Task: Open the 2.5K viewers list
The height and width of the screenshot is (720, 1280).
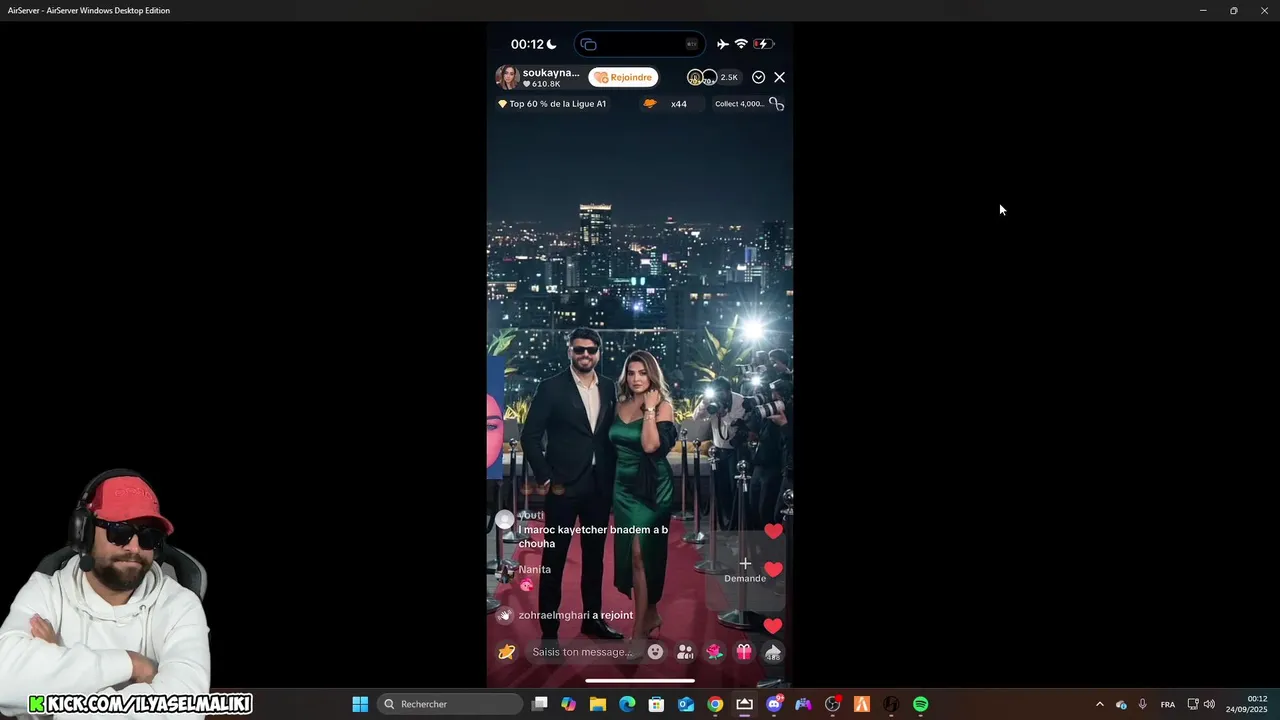Action: pos(729,77)
